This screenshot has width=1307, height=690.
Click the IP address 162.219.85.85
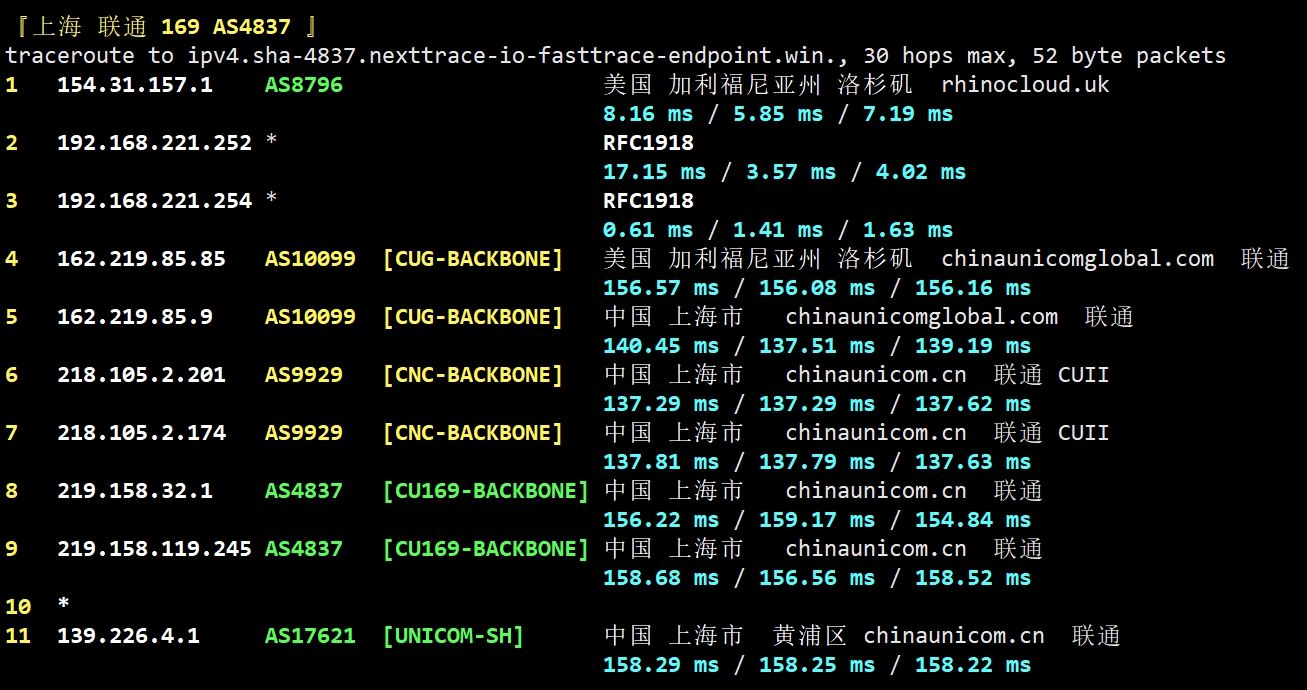[x=141, y=259]
